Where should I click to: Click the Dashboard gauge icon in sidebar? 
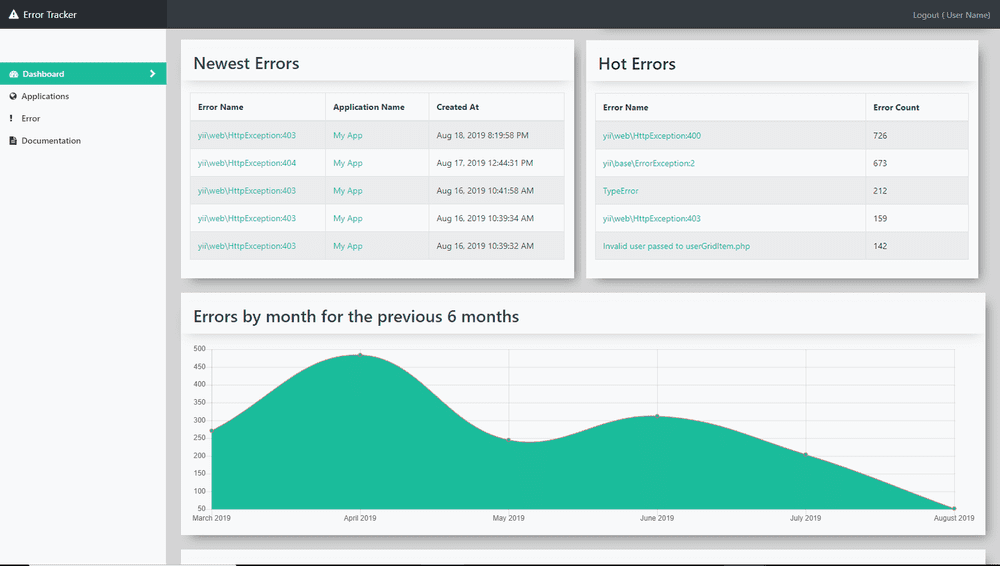13,74
